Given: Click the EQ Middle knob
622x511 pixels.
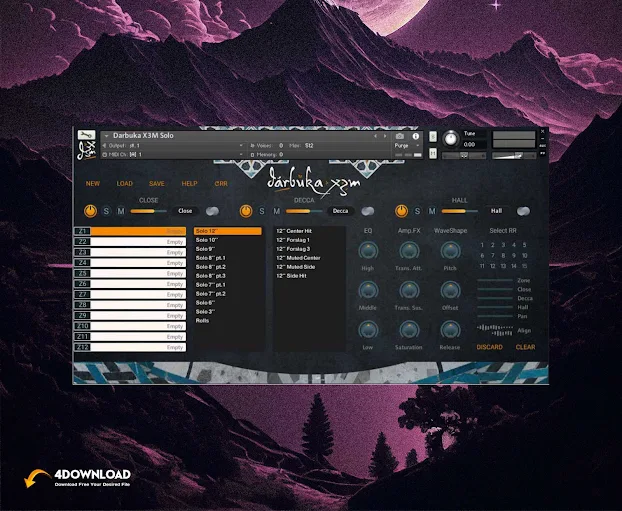Looking at the screenshot, I should pos(368,290).
